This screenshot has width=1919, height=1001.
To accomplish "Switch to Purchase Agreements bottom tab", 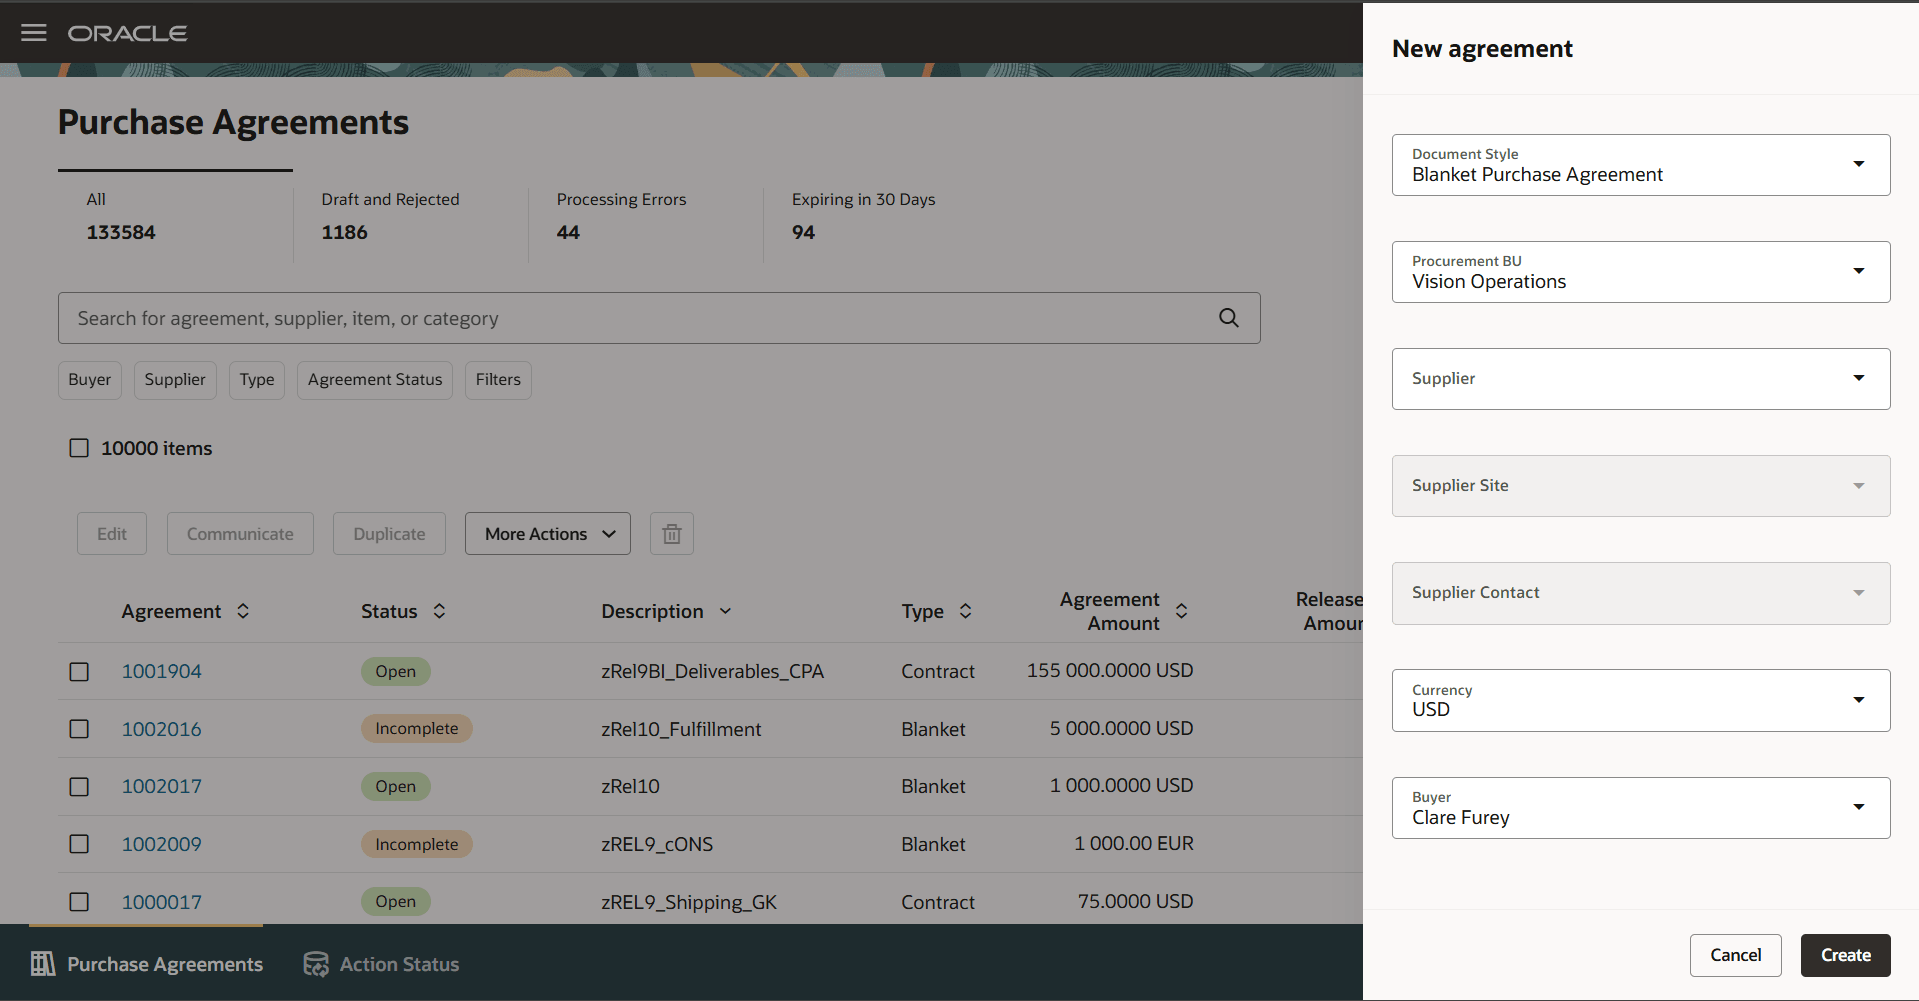I will (146, 964).
